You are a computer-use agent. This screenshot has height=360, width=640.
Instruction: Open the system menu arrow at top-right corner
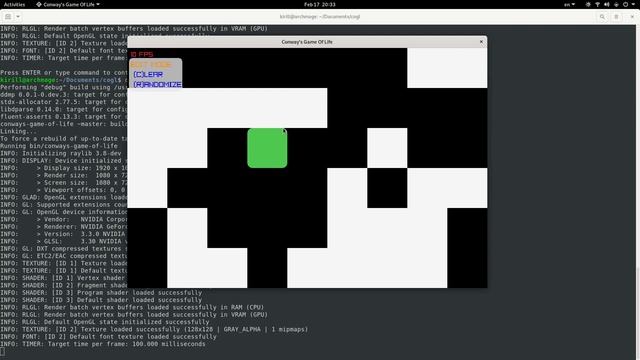coord(633,4)
